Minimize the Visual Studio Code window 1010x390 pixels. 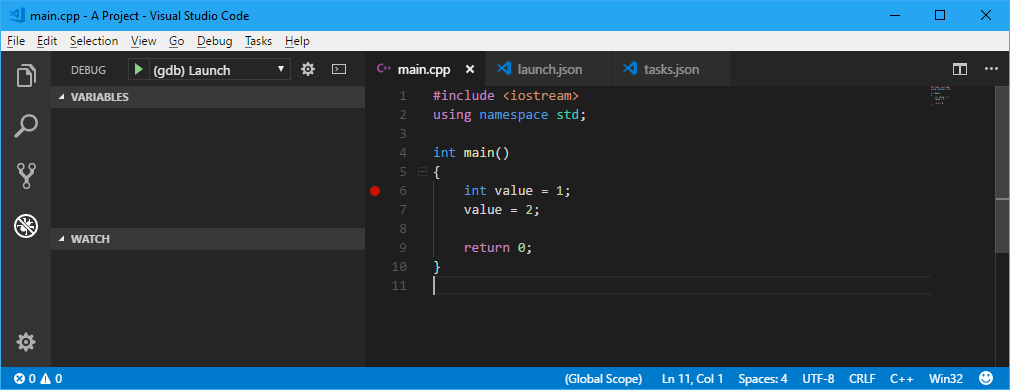coord(894,15)
